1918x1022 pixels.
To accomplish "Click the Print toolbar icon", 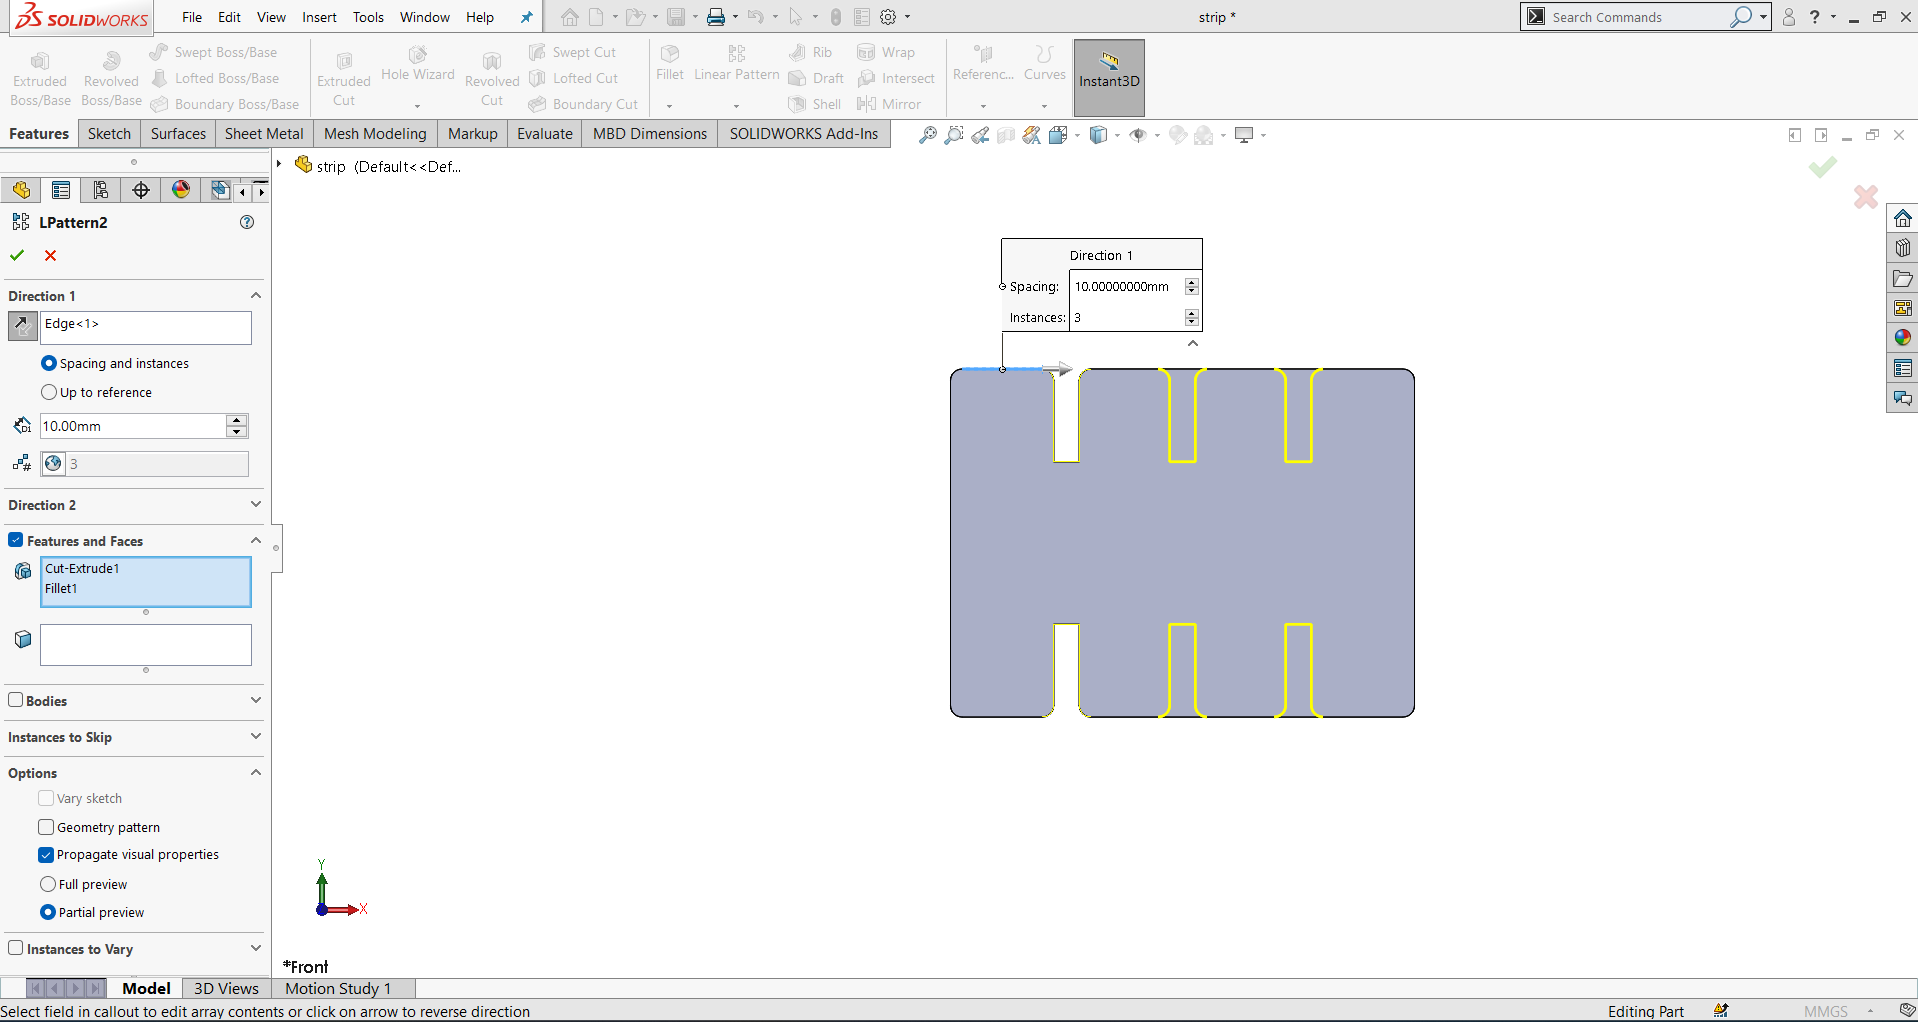I will point(716,17).
